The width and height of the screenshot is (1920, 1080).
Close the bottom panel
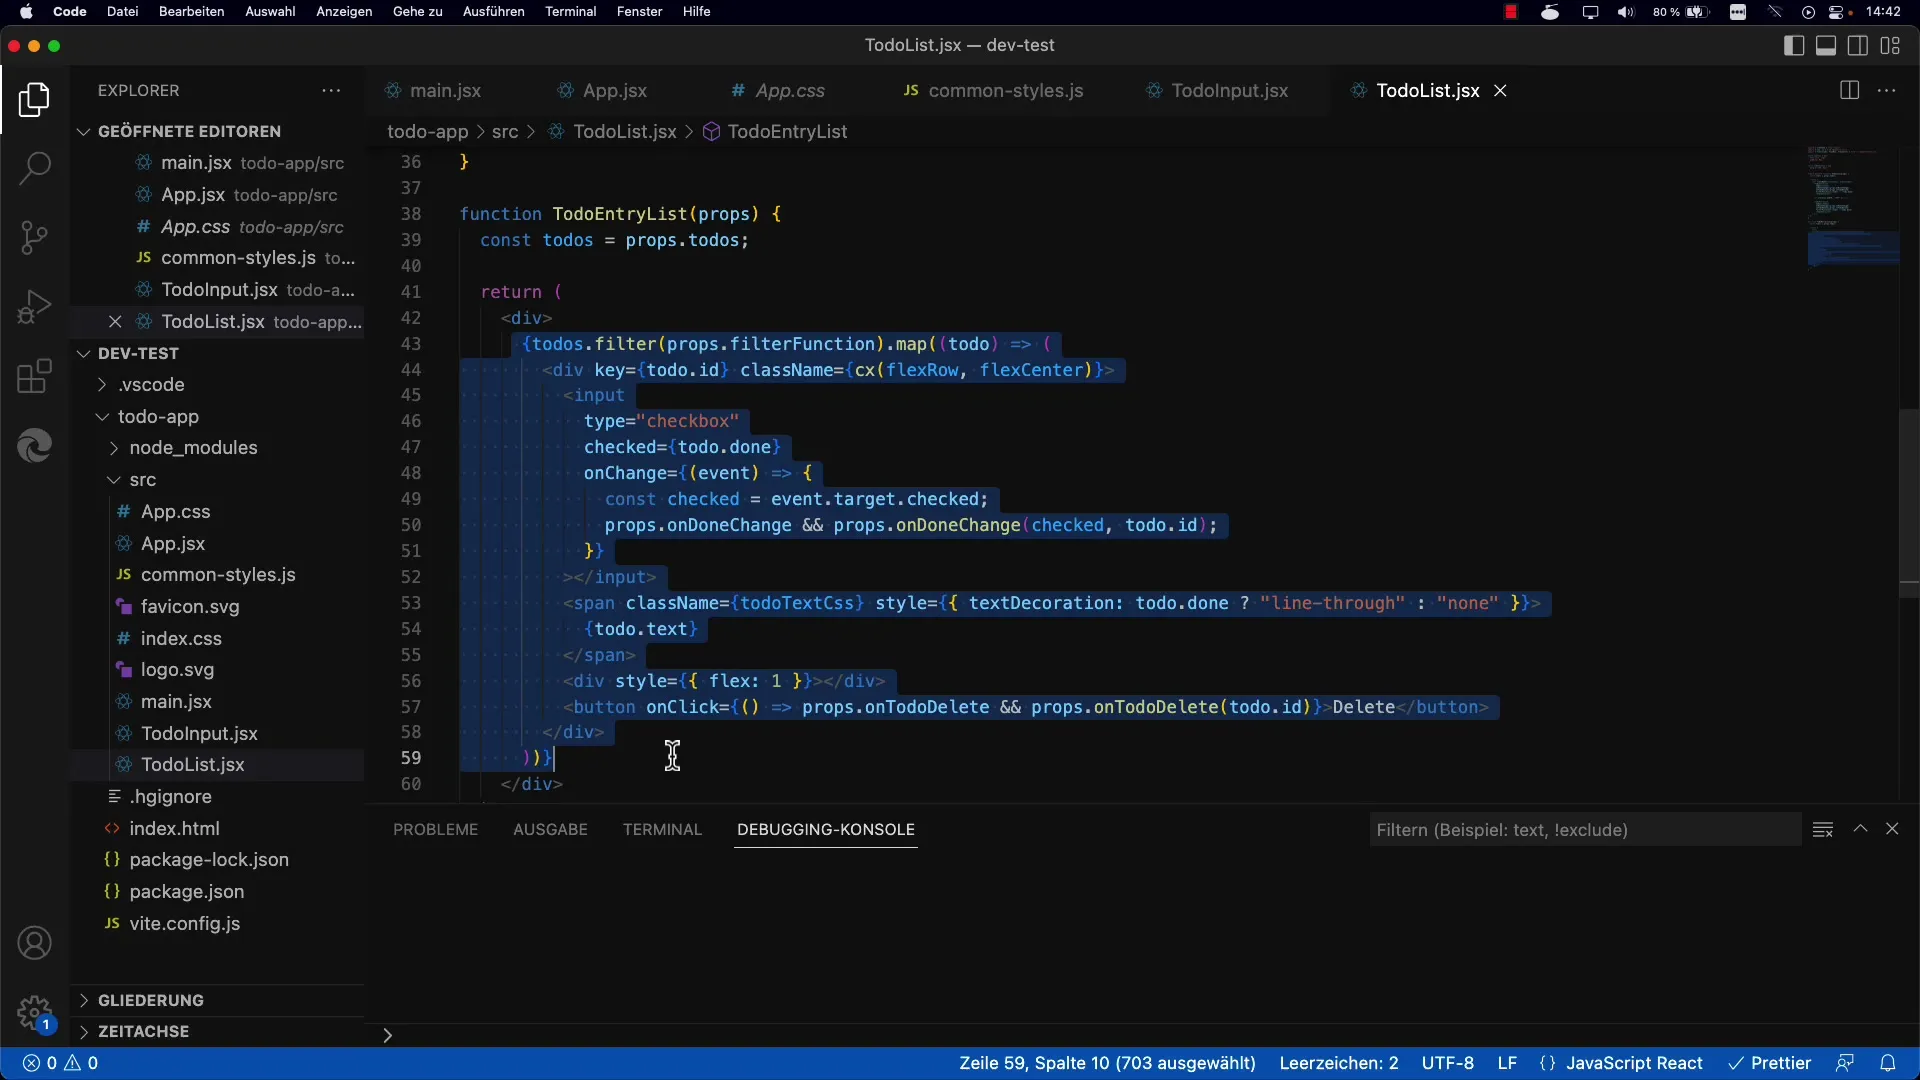click(x=1892, y=829)
